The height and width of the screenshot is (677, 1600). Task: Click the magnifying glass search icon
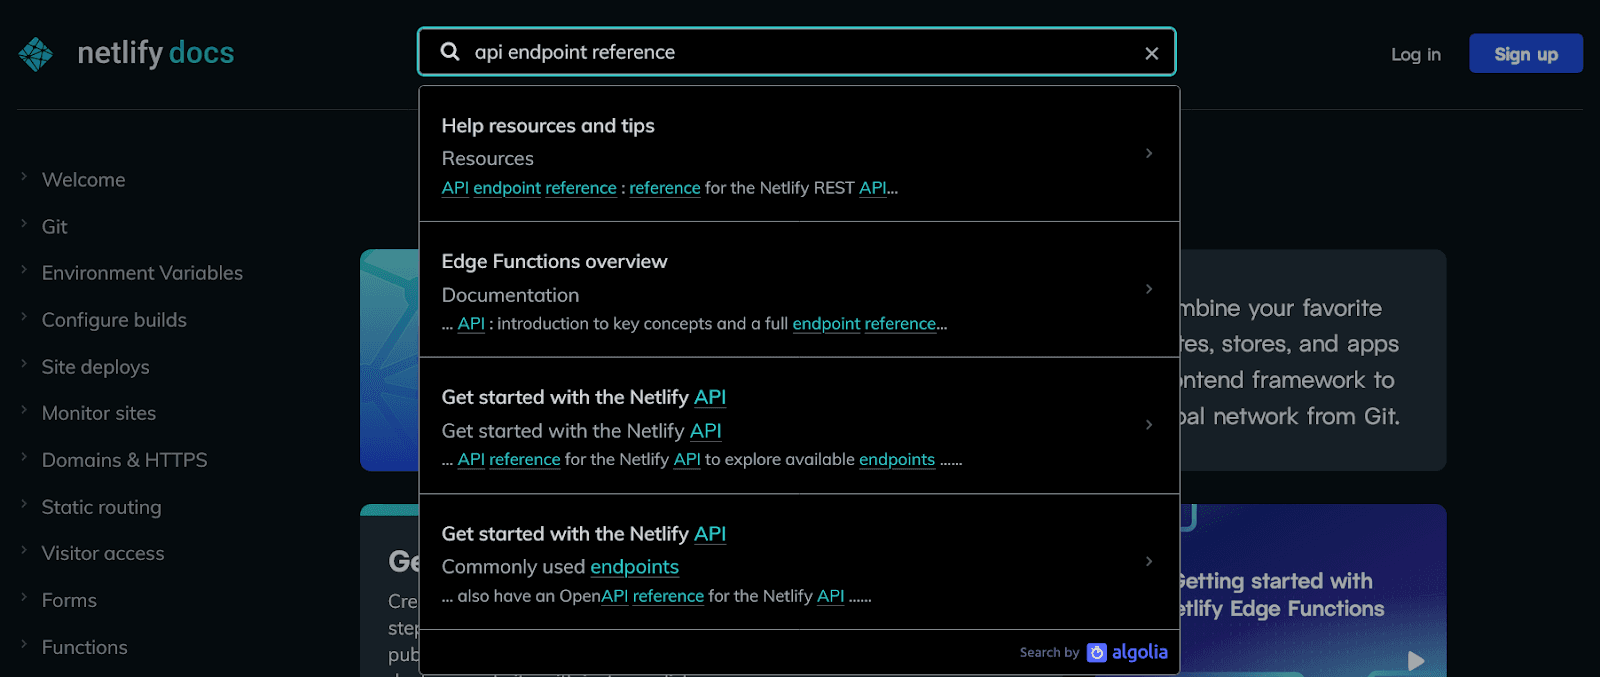pyautogui.click(x=450, y=52)
